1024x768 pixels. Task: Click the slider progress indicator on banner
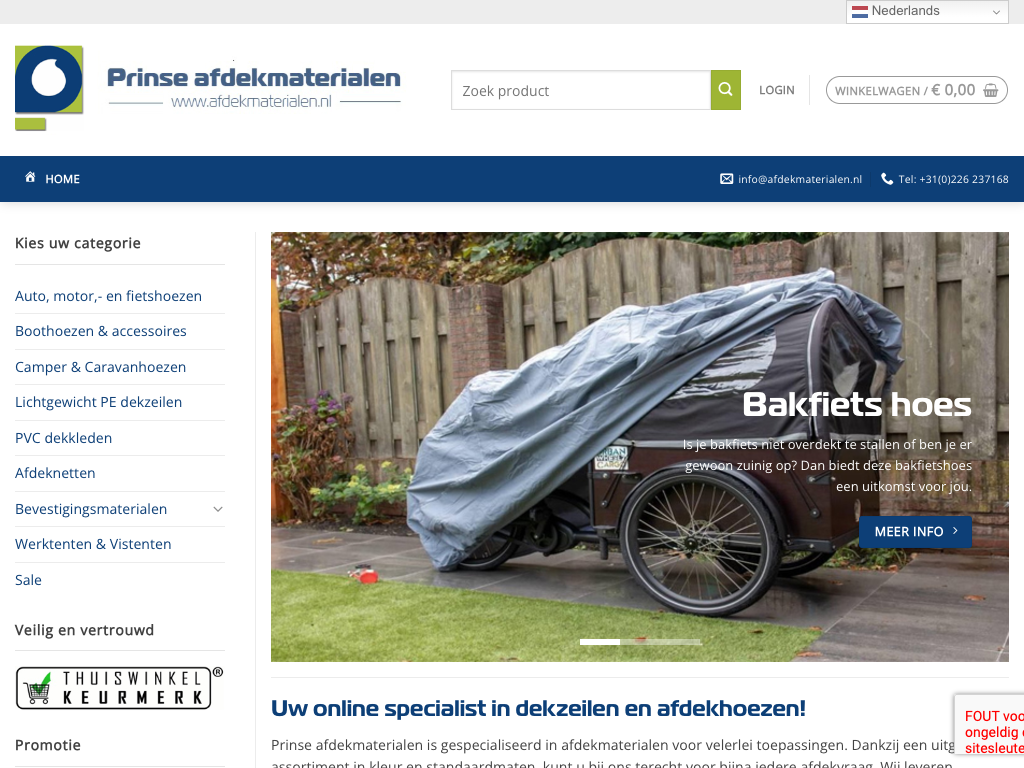coord(641,642)
